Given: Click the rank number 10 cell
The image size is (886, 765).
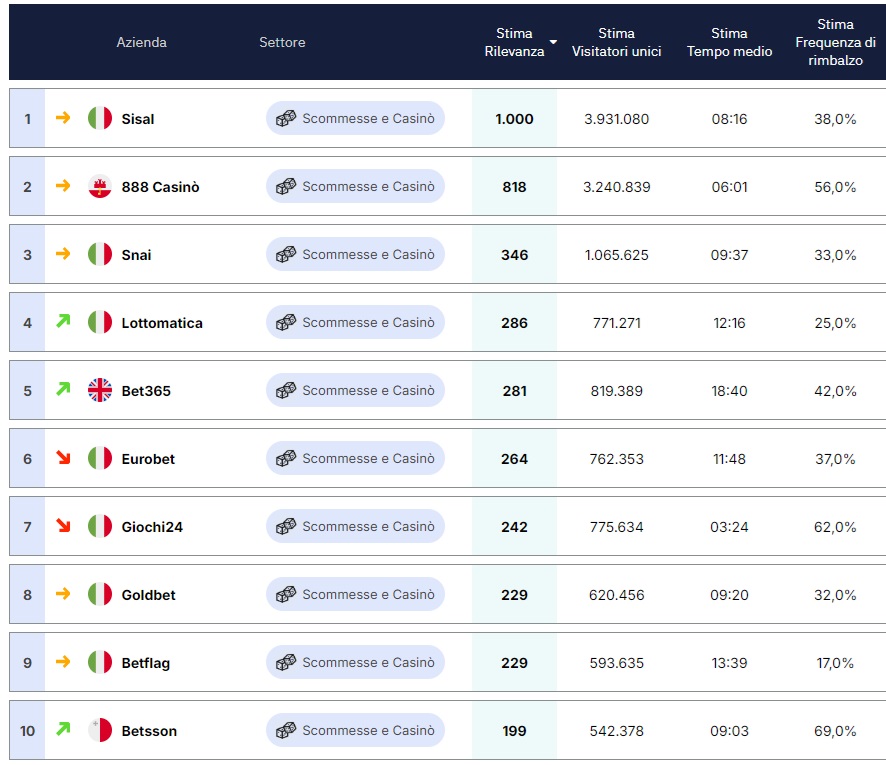Looking at the screenshot, I should [27, 731].
